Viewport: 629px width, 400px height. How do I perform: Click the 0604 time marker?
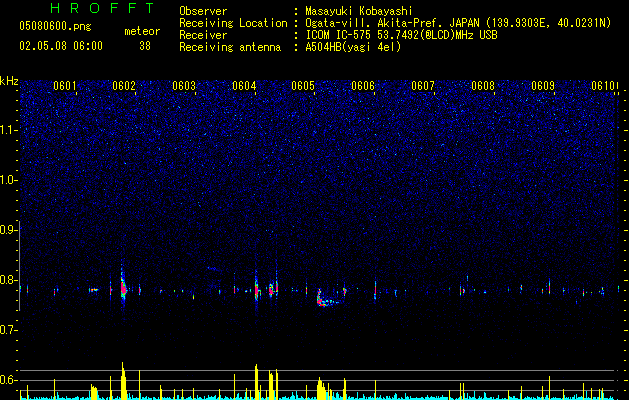pos(244,86)
